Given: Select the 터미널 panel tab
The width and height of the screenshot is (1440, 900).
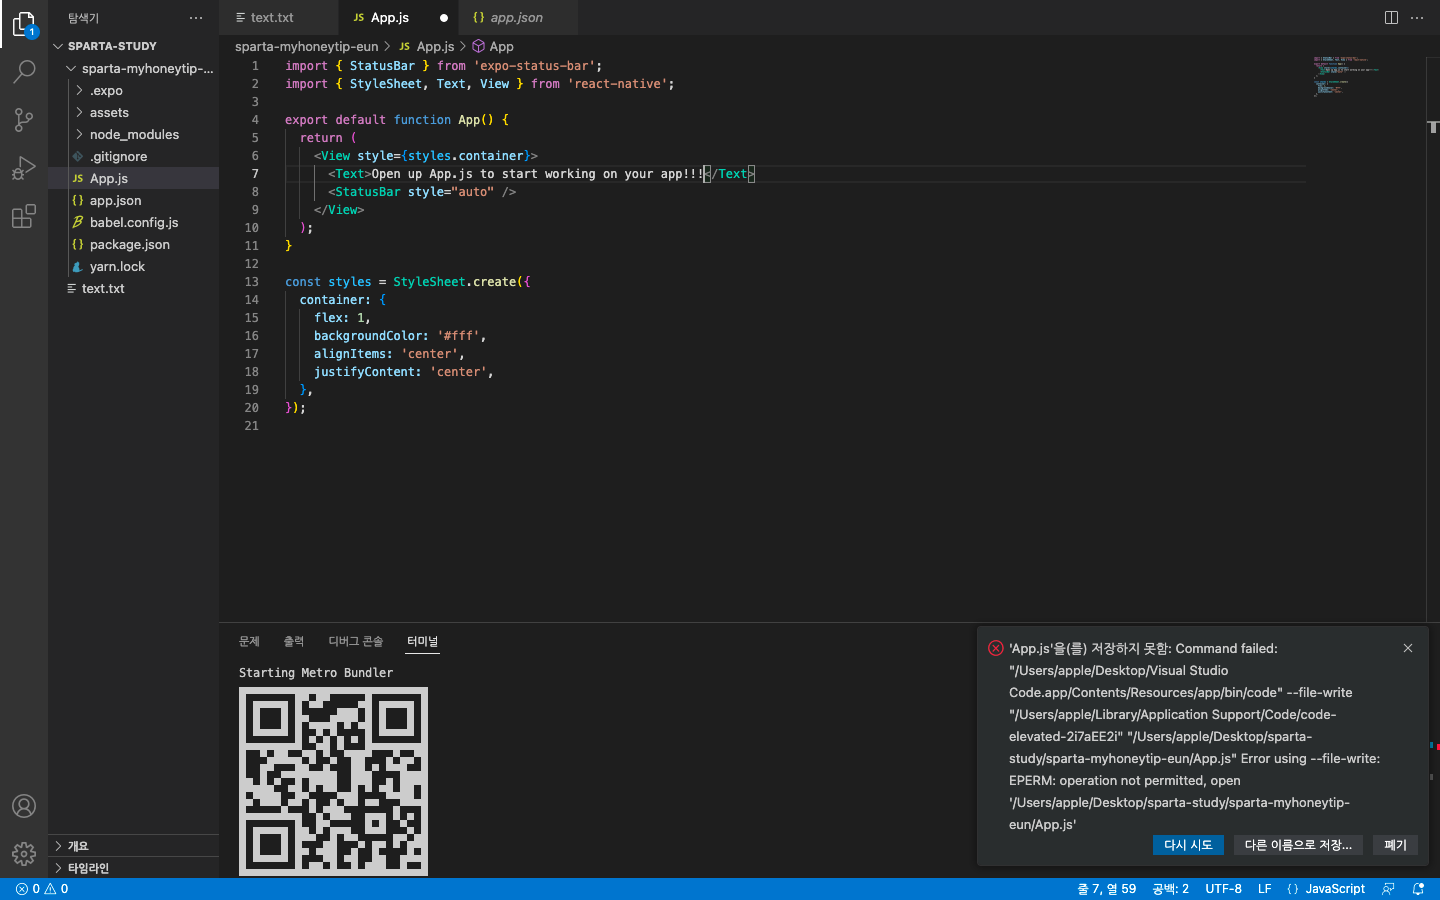Looking at the screenshot, I should 422,641.
